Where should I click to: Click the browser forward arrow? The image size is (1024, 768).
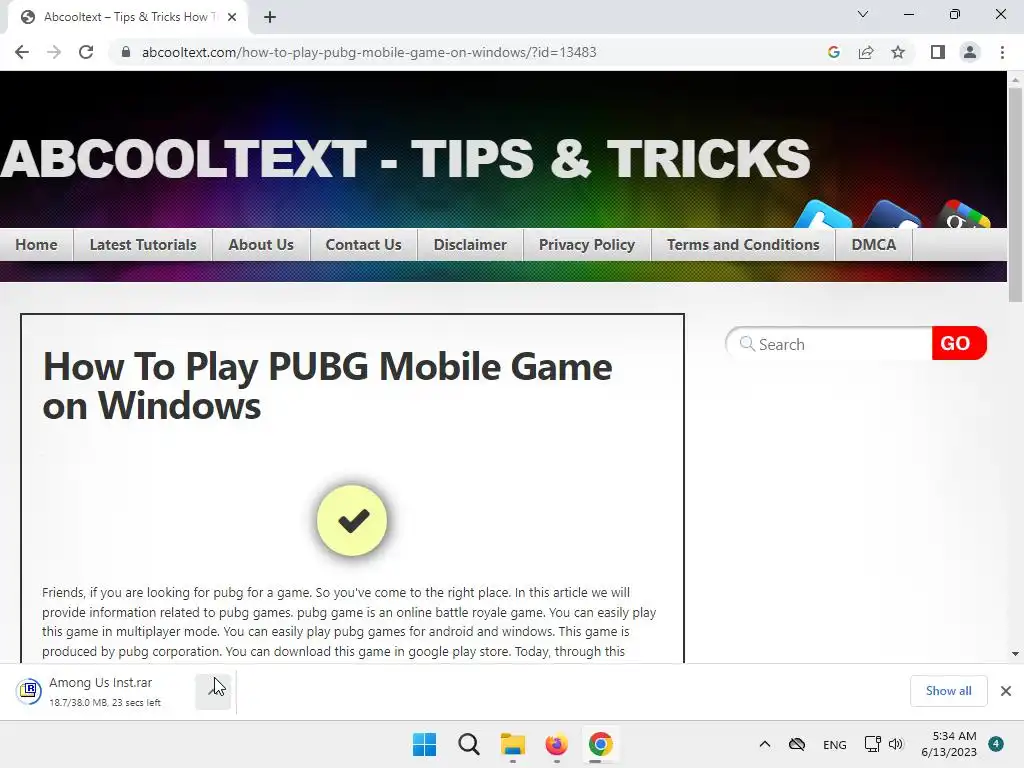point(54,52)
